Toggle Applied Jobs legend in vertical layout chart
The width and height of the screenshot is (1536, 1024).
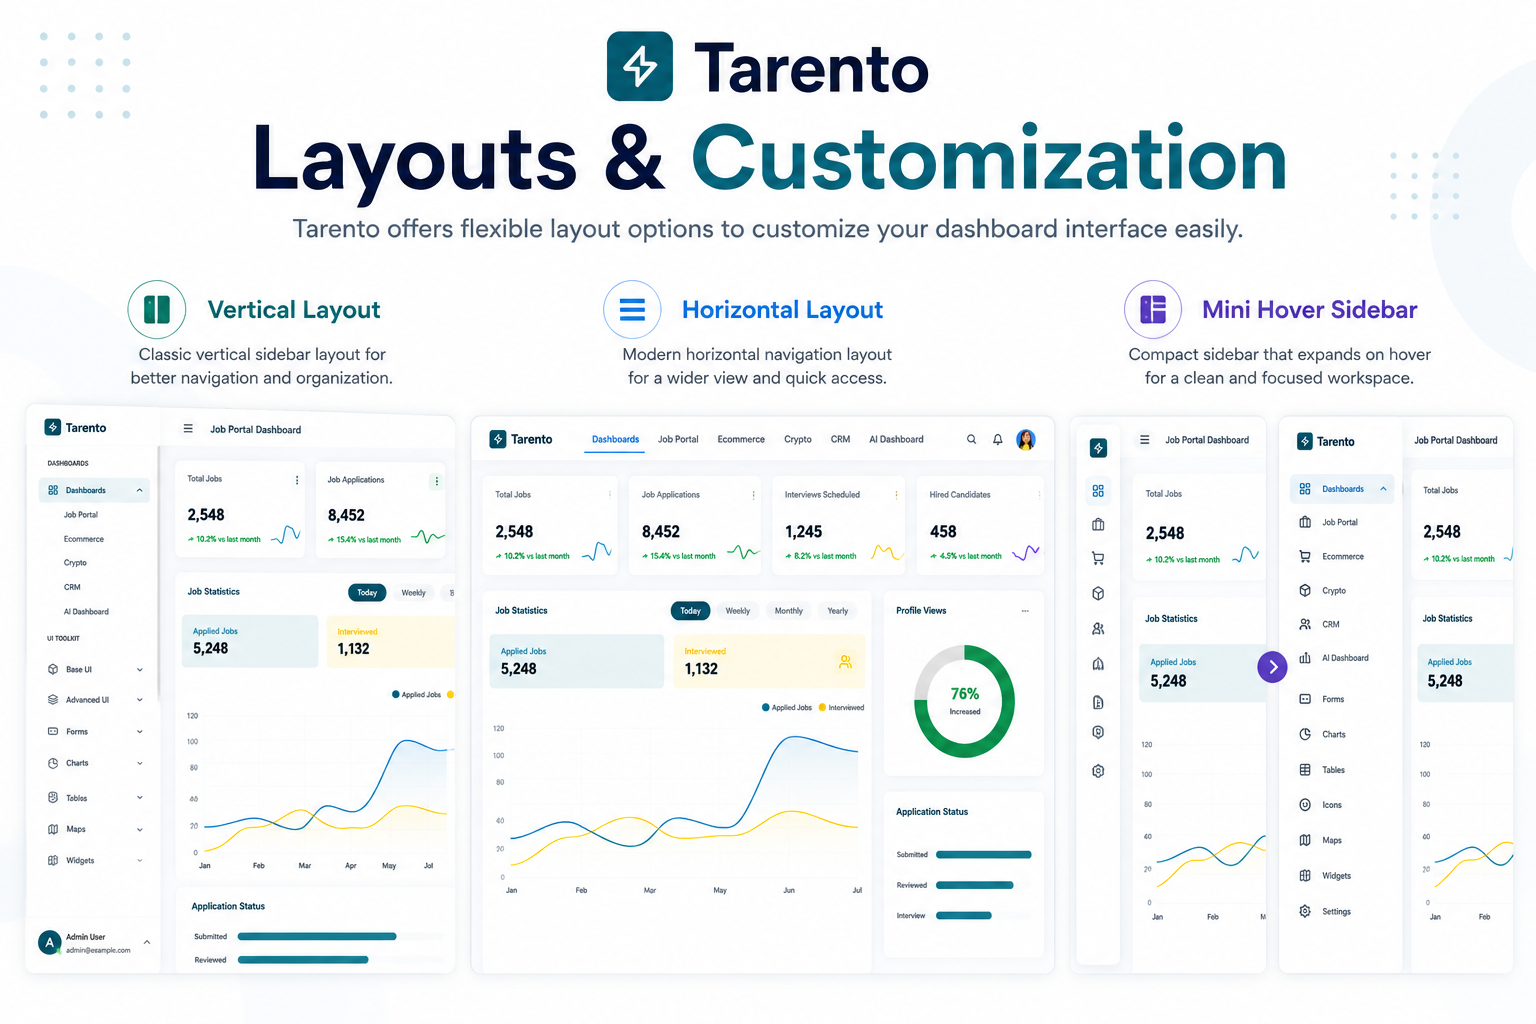[417, 694]
